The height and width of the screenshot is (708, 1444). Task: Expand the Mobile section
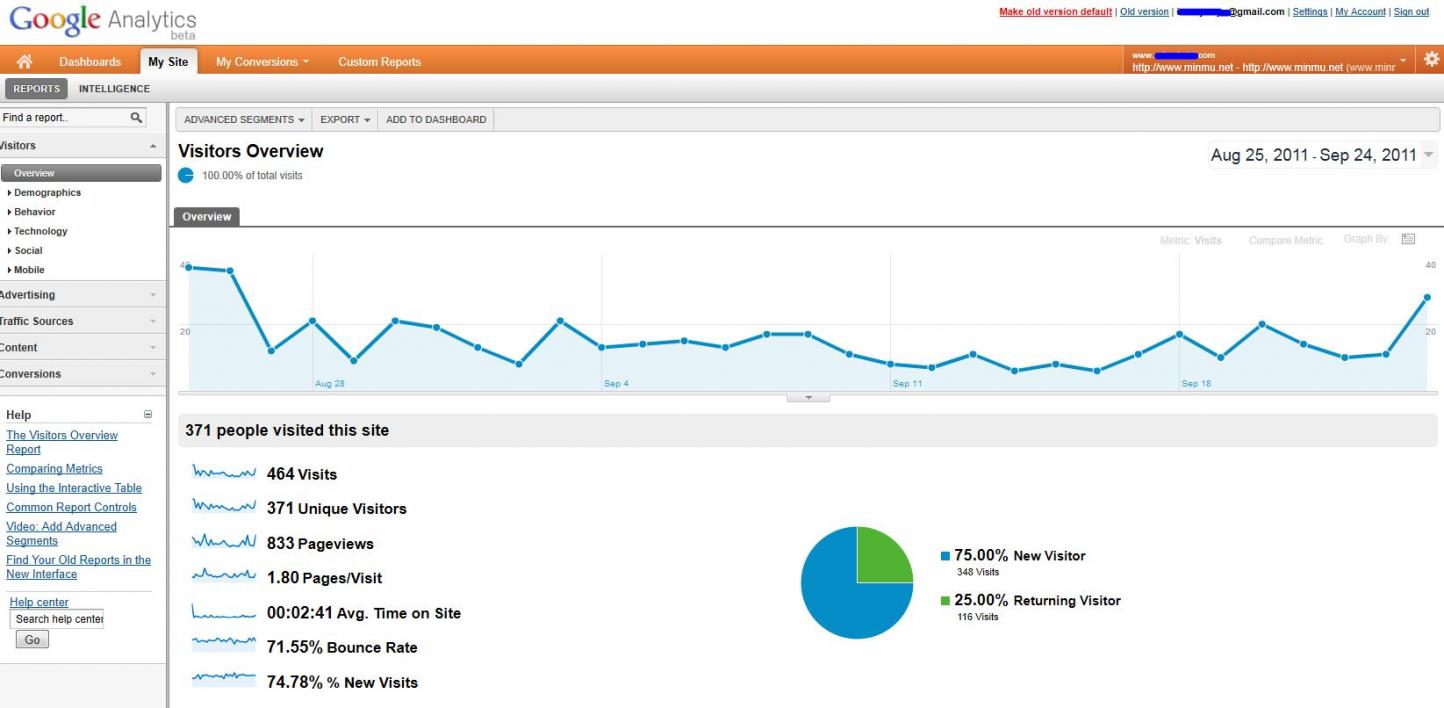27,270
